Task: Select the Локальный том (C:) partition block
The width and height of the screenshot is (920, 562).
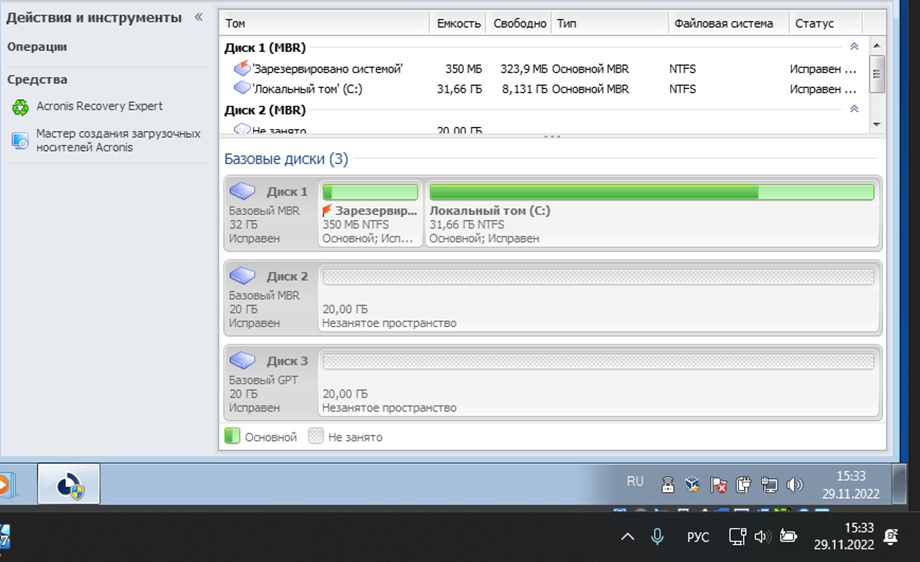Action: click(x=652, y=214)
